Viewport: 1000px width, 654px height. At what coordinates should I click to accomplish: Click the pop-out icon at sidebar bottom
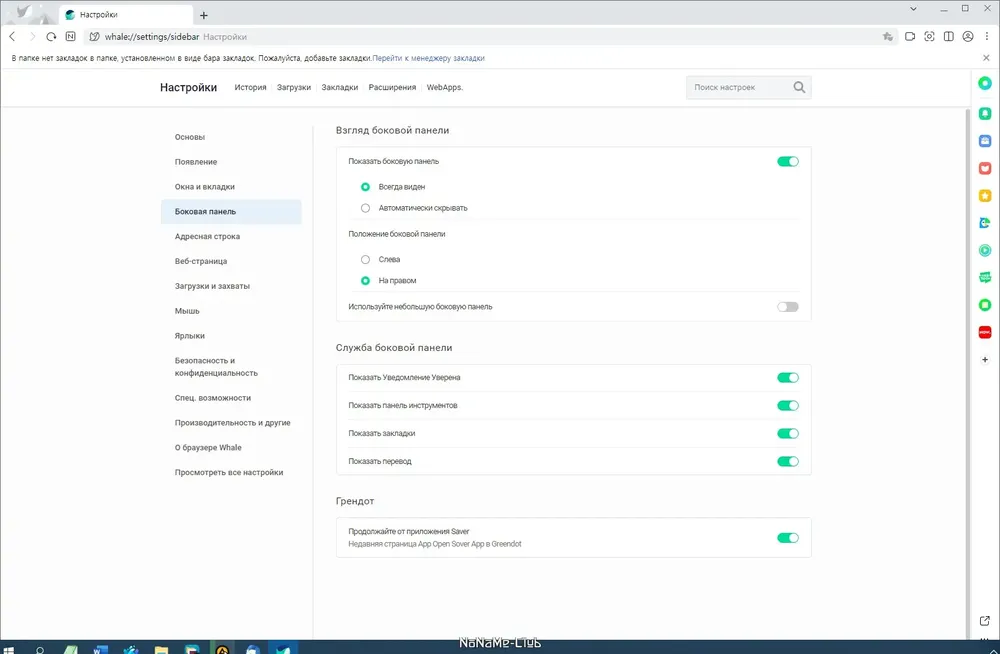click(x=985, y=620)
